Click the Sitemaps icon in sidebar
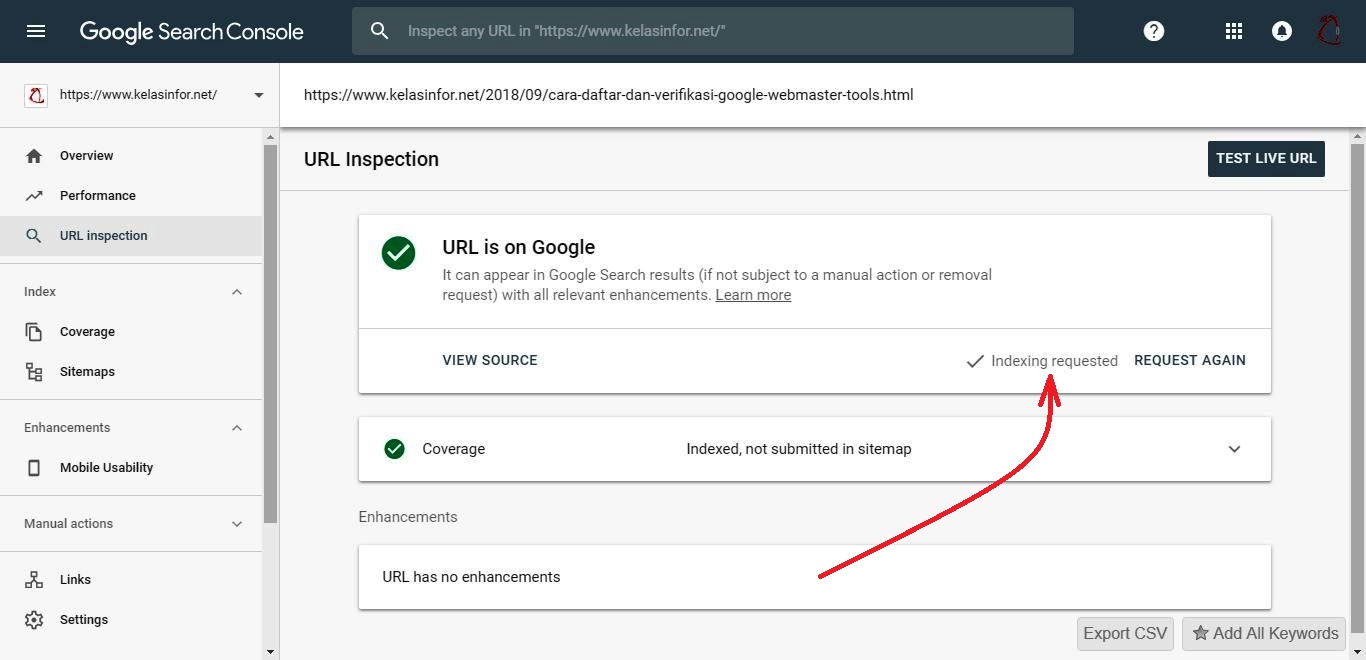 click(x=34, y=372)
